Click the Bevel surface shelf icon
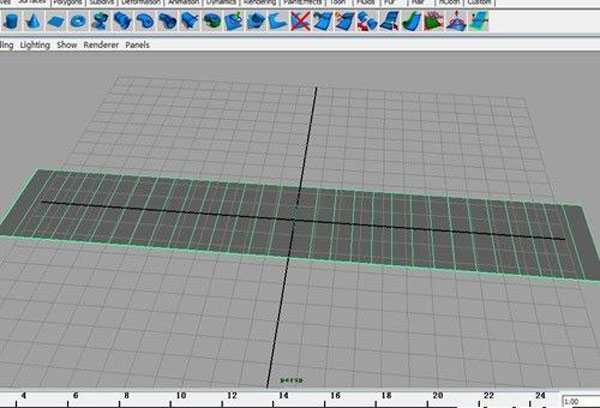600x408 pixels. coord(256,21)
